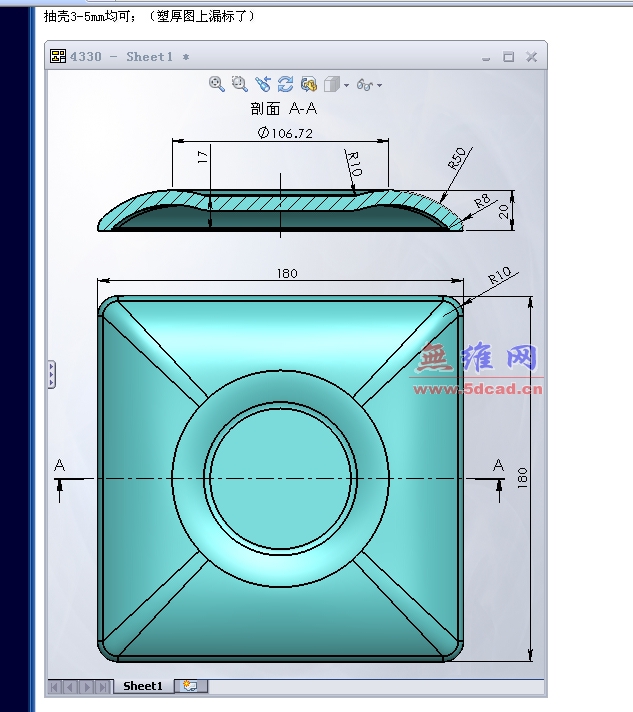Click the Rebuild refresh arrows icon

(x=285, y=84)
